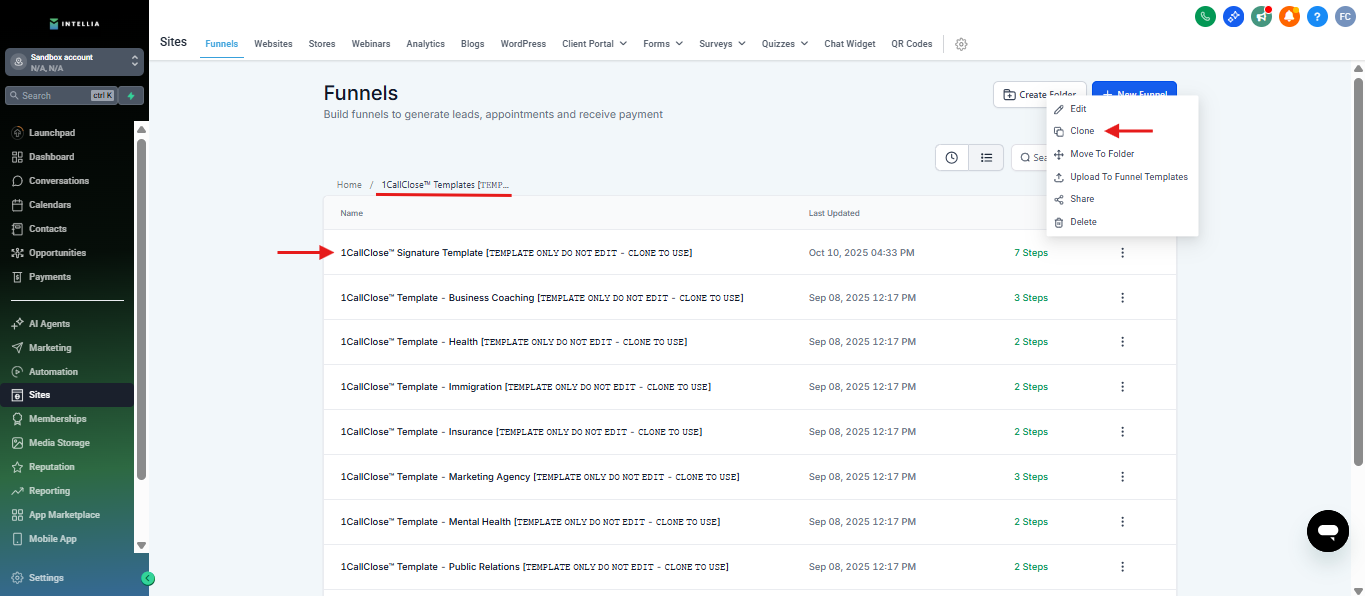Image resolution: width=1365 pixels, height=596 pixels.
Task: Open the Sandbox account switcher
Action: point(74,62)
